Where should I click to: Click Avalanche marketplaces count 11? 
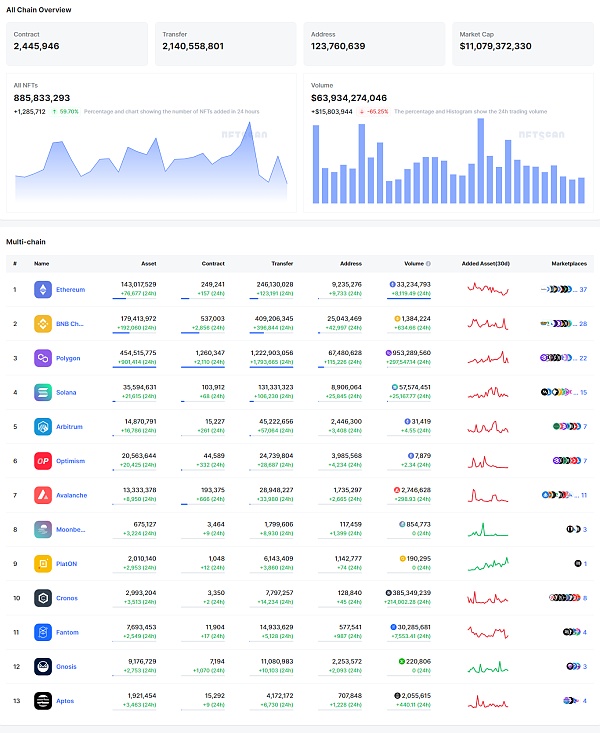(x=584, y=495)
